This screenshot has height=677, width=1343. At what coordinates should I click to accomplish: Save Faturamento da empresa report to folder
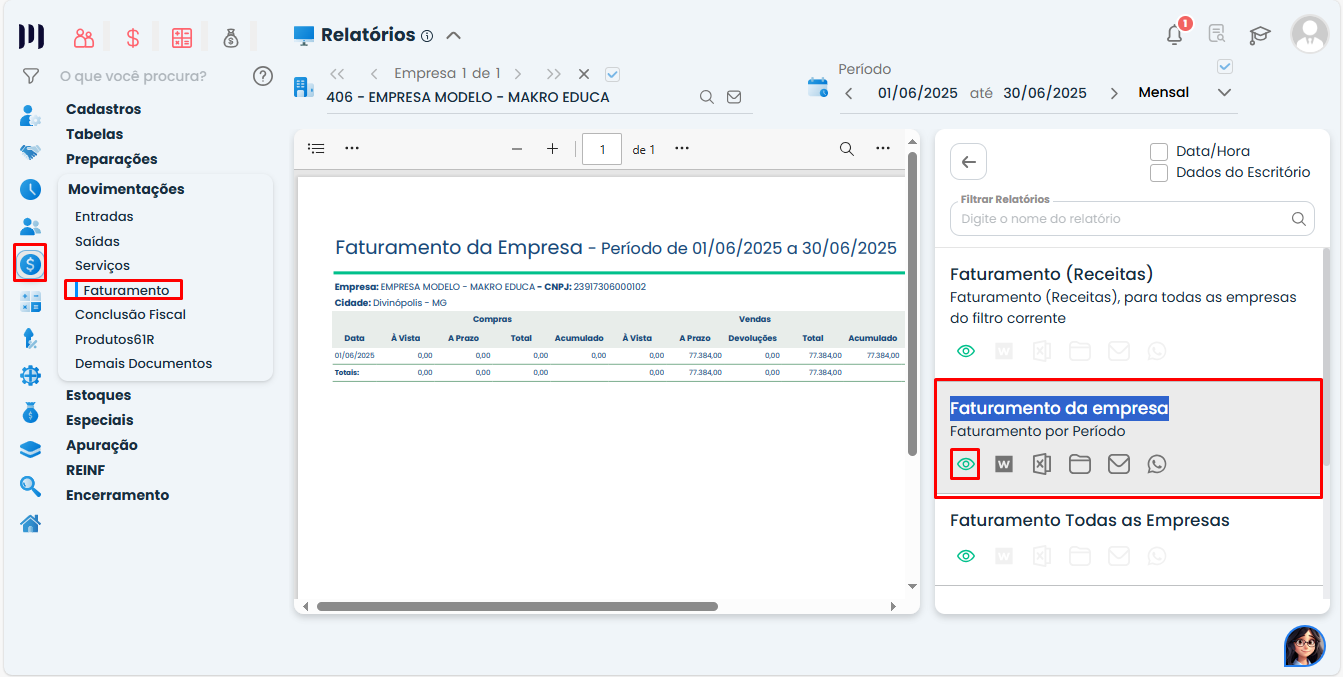pyautogui.click(x=1080, y=463)
